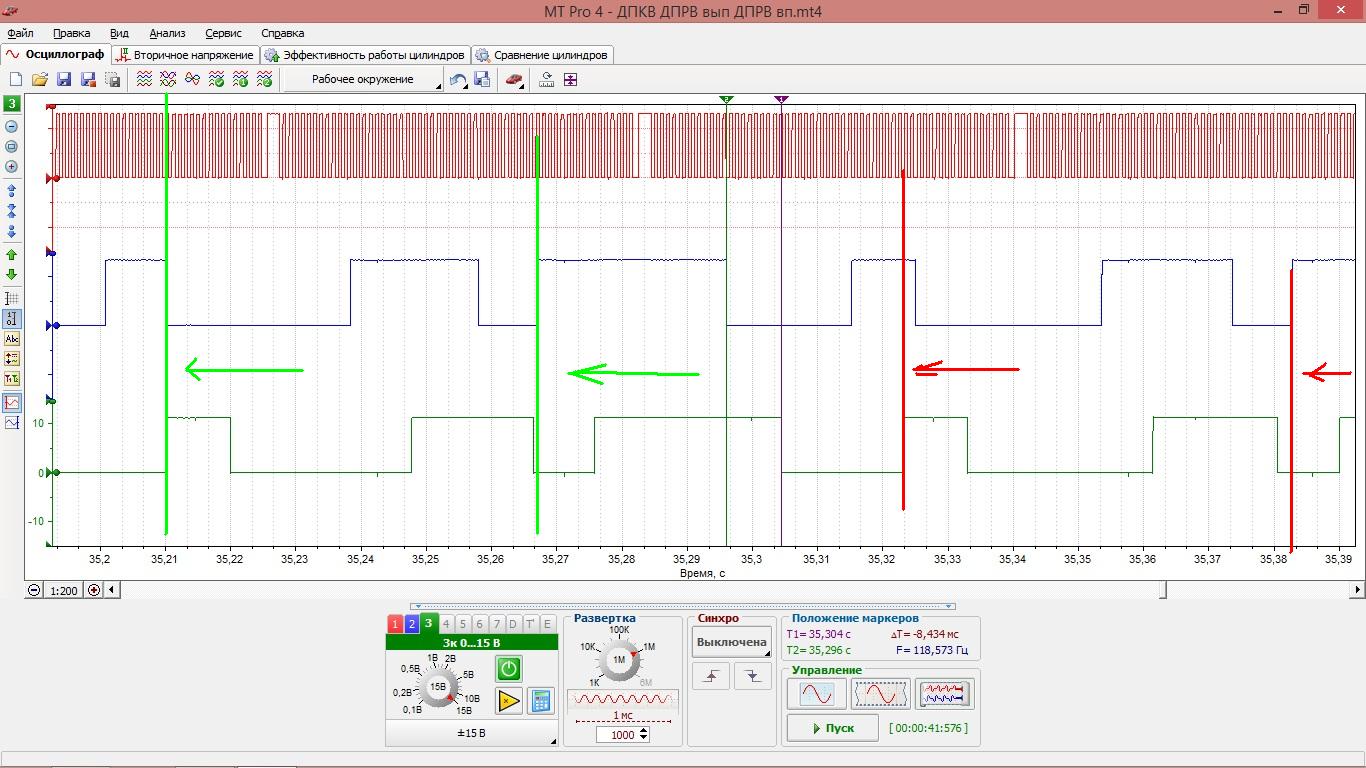Click the dotted-frame sine wave button
This screenshot has width=1366, height=768.
point(880,693)
